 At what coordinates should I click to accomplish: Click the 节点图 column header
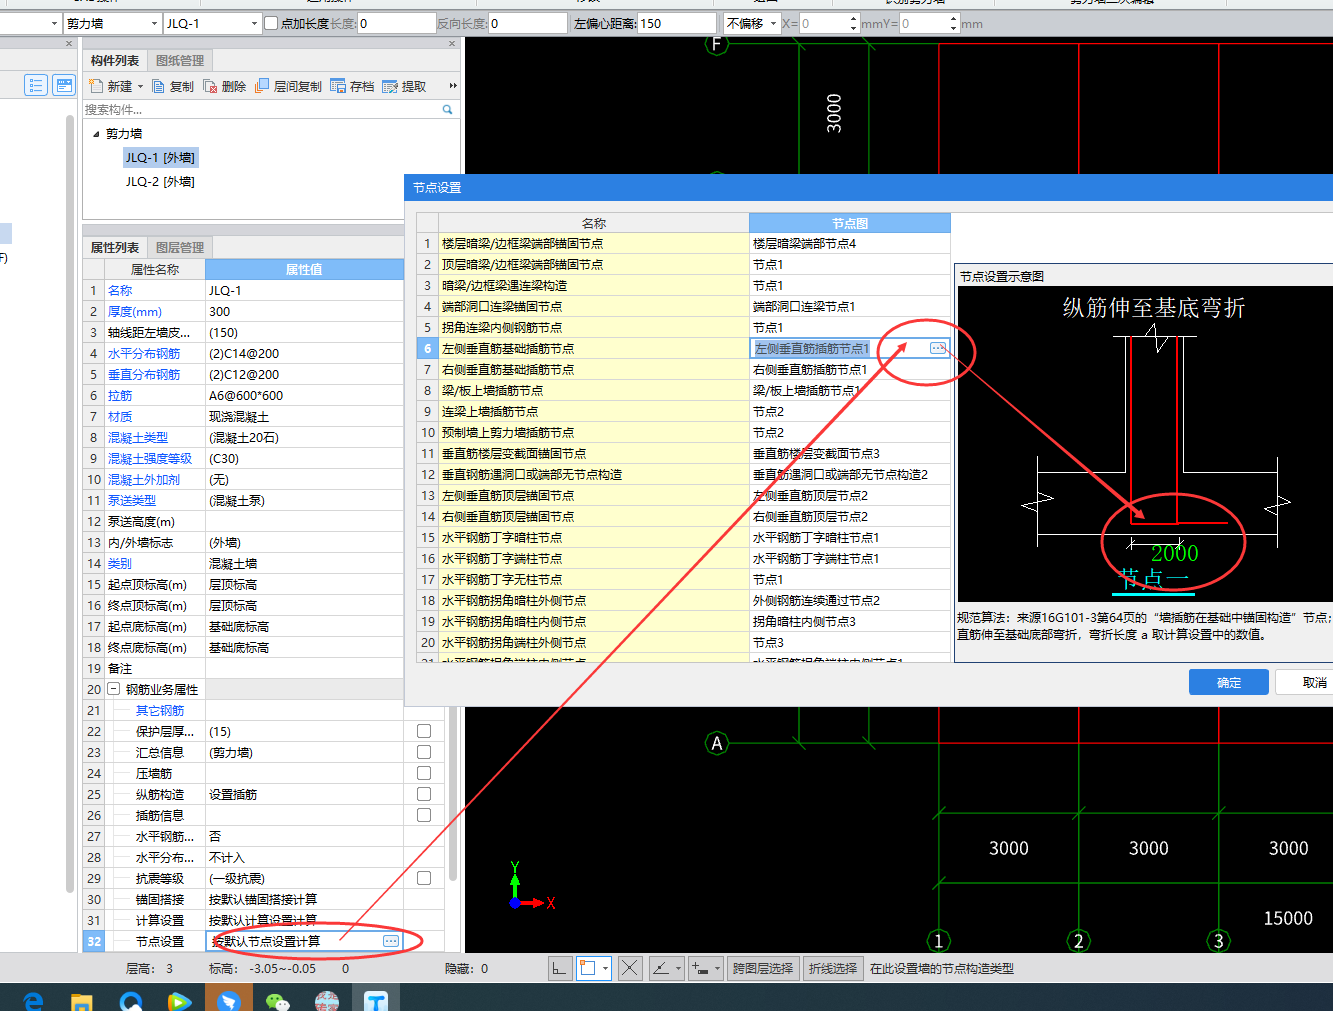pos(850,223)
